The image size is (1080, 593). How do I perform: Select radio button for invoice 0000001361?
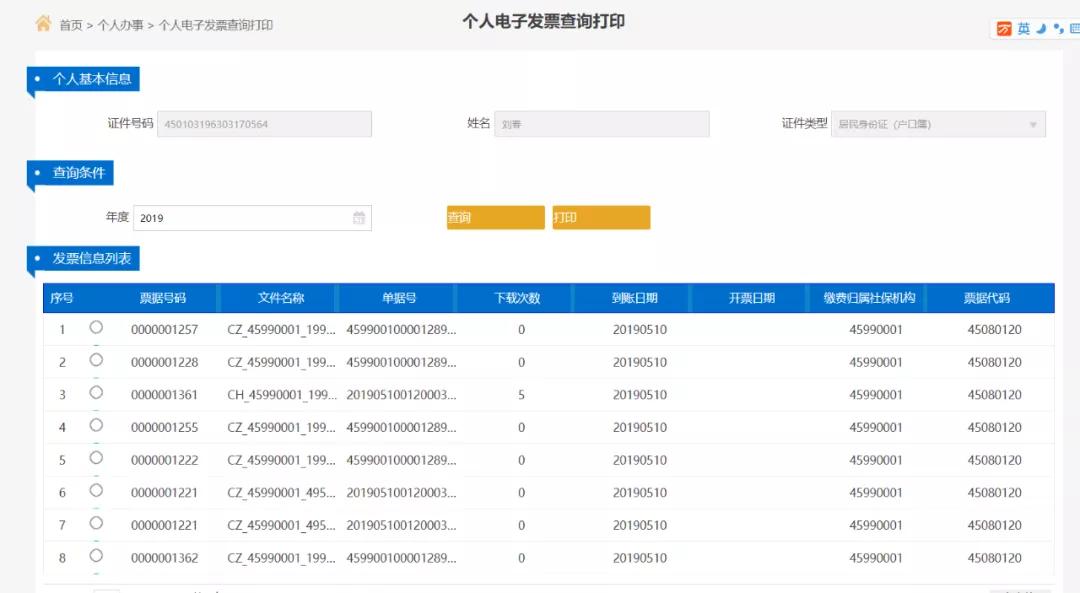(x=96, y=393)
